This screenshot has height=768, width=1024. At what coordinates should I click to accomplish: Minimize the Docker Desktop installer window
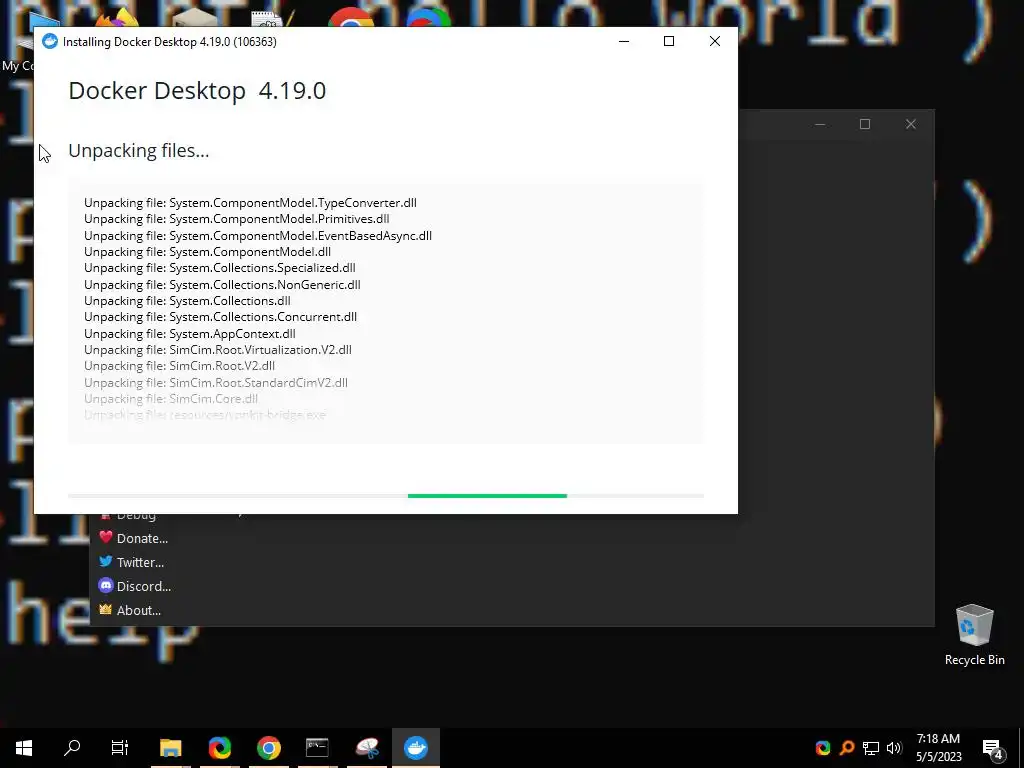click(624, 41)
